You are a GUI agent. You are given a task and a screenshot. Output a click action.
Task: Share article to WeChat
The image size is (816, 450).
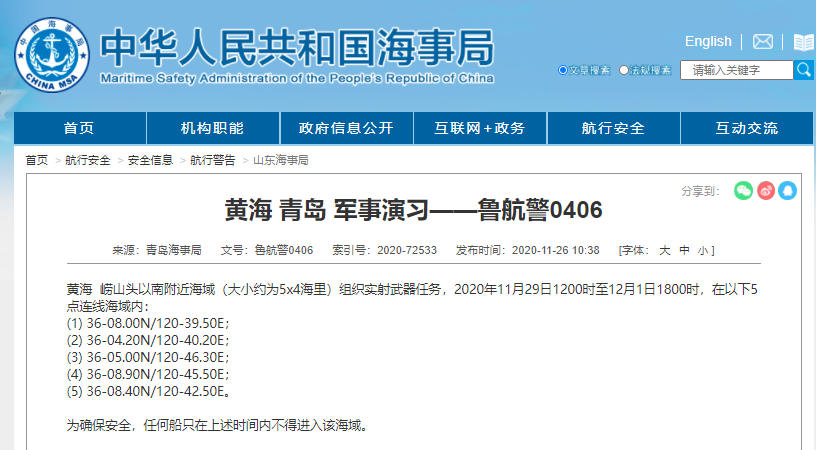pos(743,191)
